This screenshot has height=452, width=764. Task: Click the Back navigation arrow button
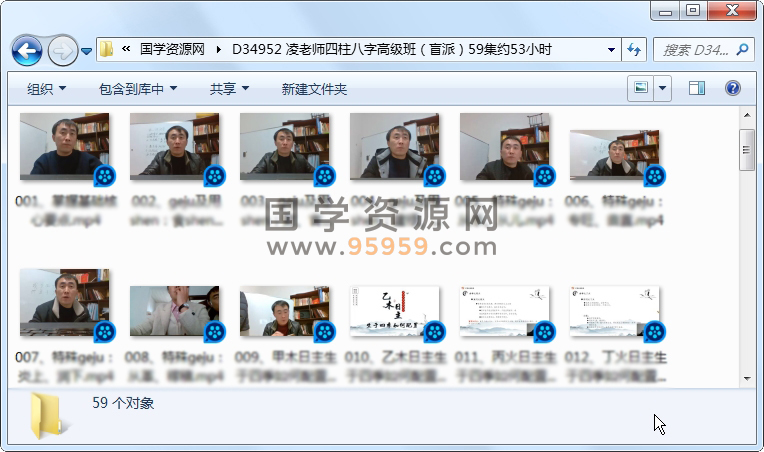point(26,49)
